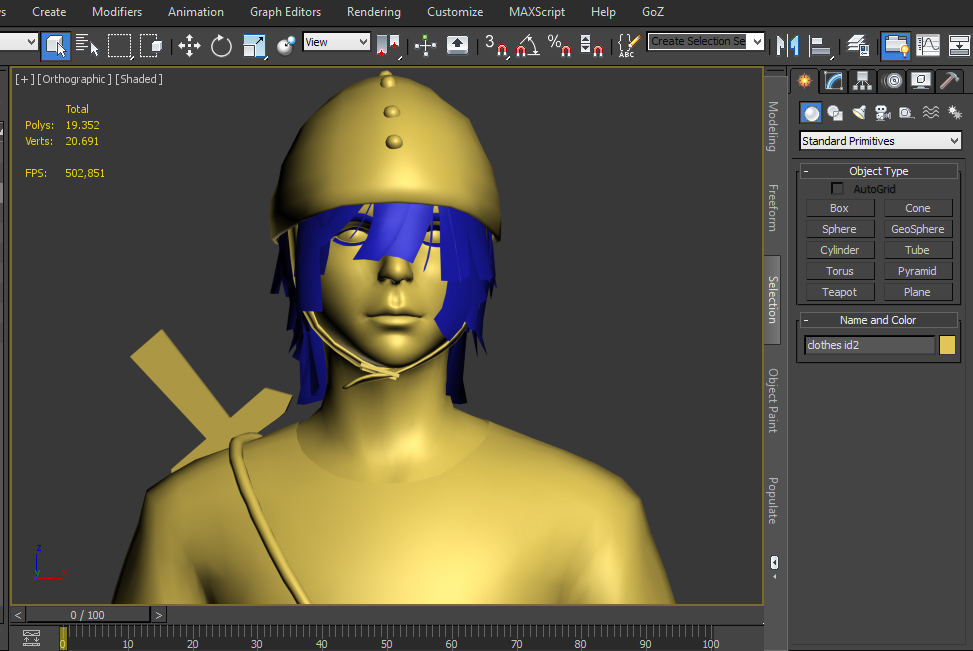This screenshot has height=651, width=973.
Task: Click the Cone primitive button
Action: click(x=918, y=208)
